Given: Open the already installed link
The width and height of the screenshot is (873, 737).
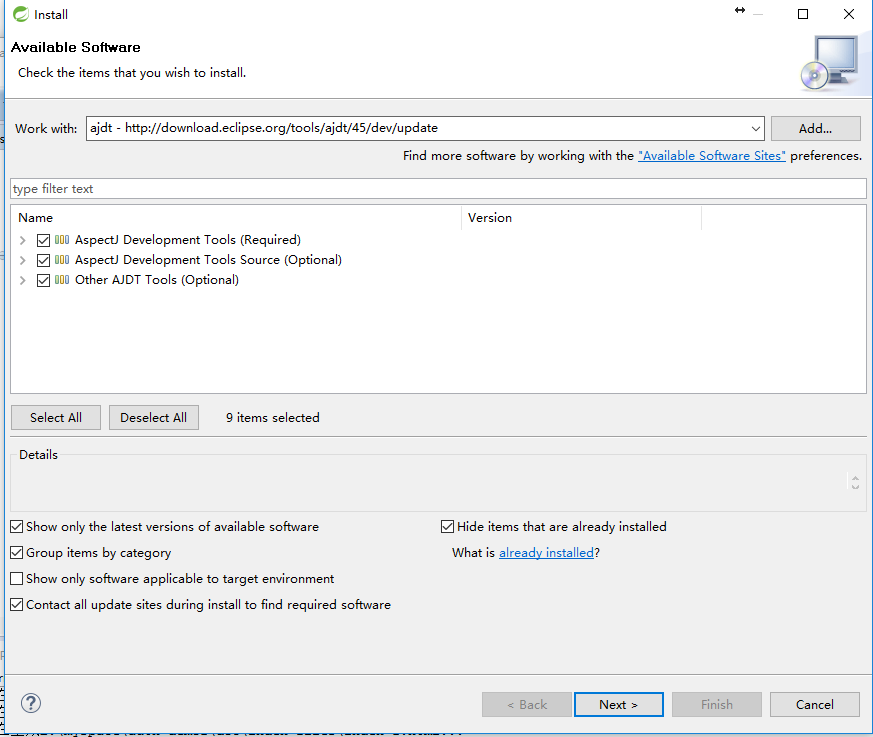Looking at the screenshot, I should pyautogui.click(x=546, y=553).
